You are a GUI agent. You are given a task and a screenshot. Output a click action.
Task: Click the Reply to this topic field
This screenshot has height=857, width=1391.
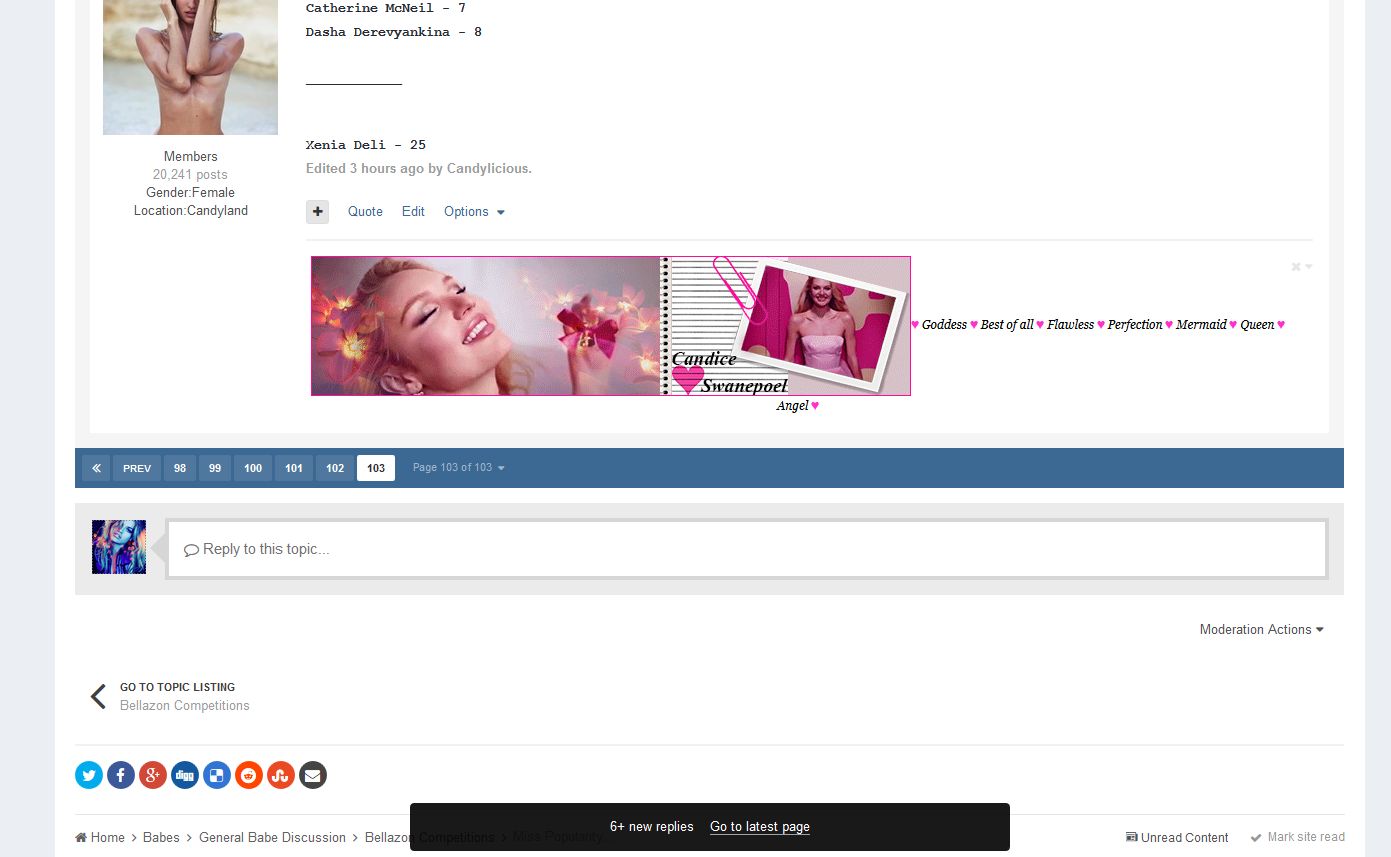(x=746, y=549)
